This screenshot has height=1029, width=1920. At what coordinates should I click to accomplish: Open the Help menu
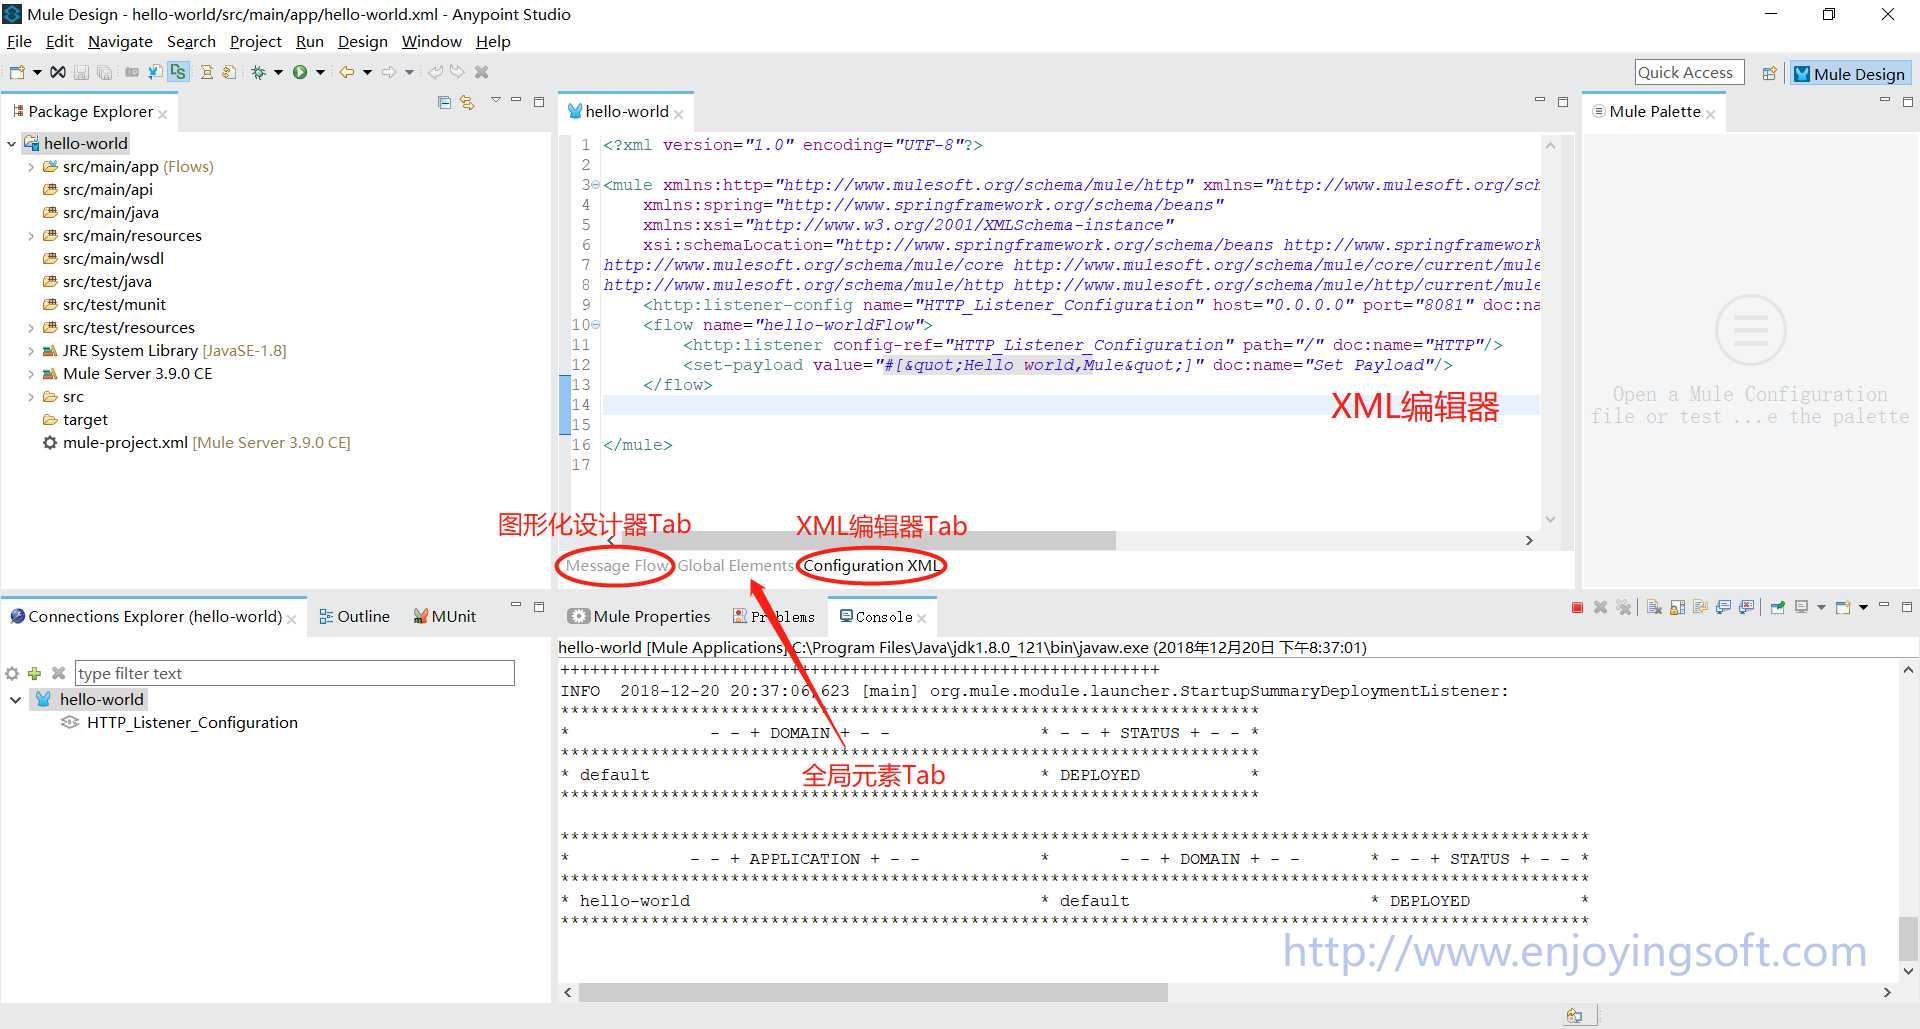coord(493,41)
